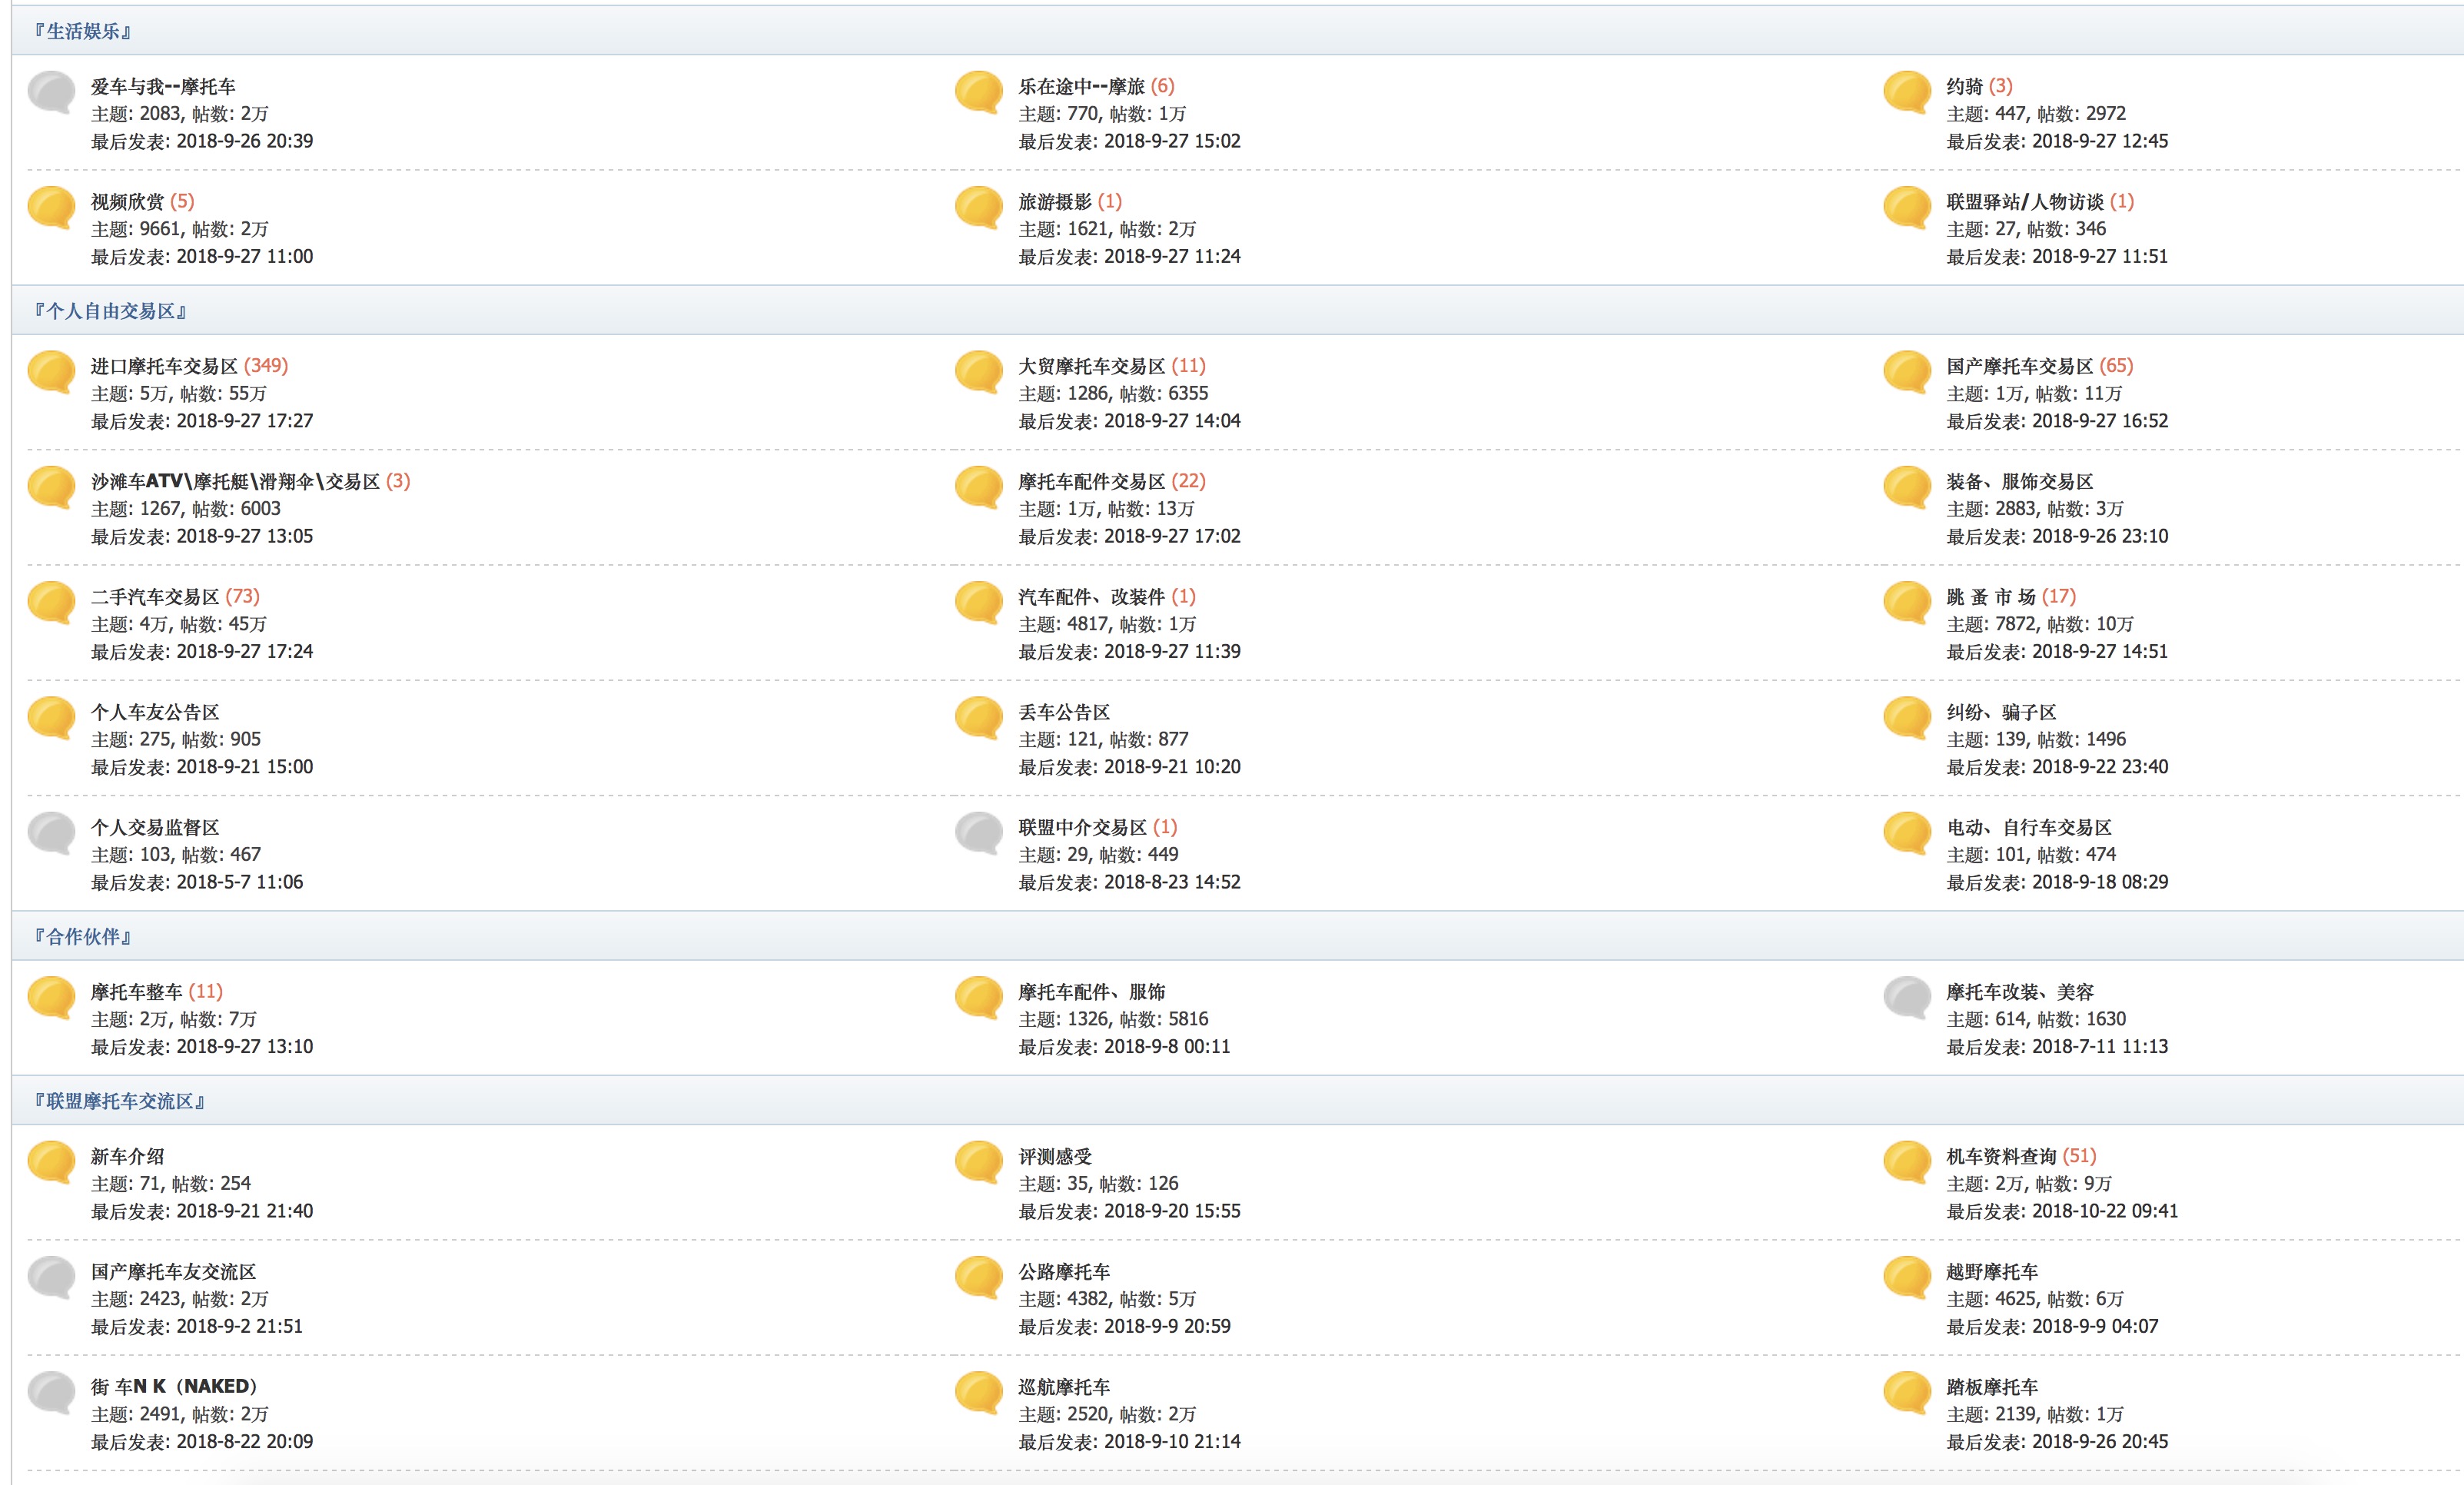Click the forum icon next to 跳蚤市场
2464x1485 pixels.
point(1907,602)
